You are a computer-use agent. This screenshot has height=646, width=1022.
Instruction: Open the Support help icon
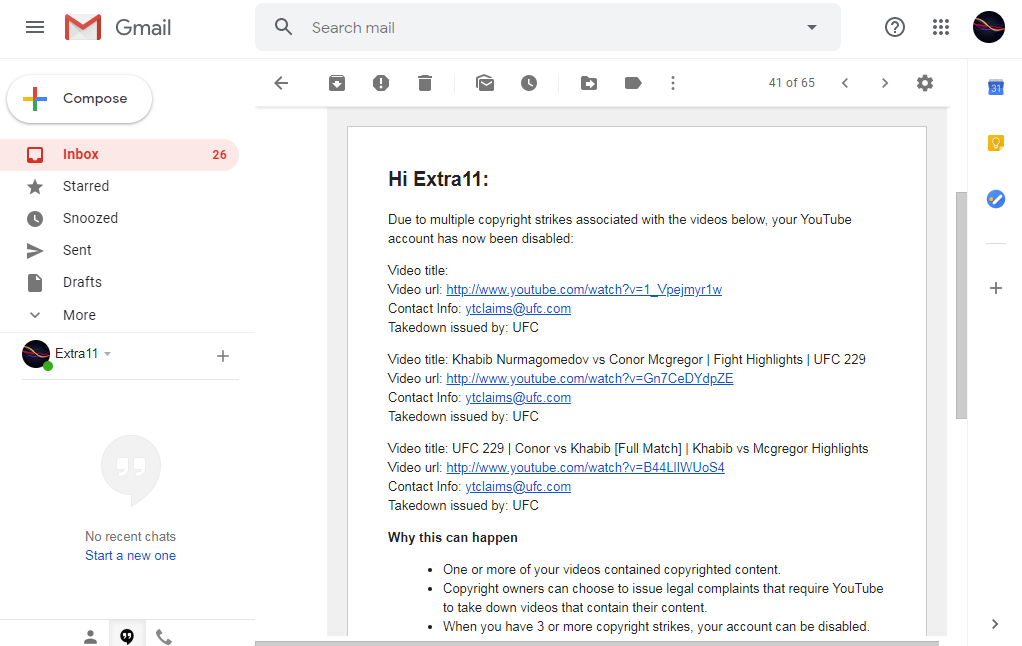[x=895, y=27]
